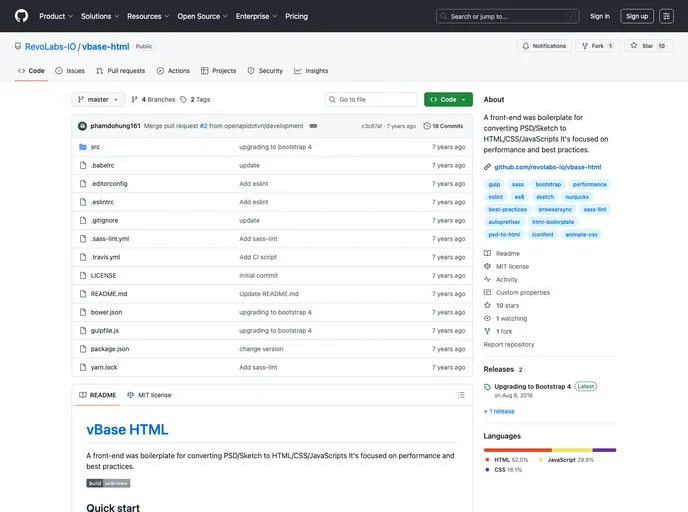Expand the Solutions menu
This screenshot has width=688, height=512.
click(x=100, y=16)
